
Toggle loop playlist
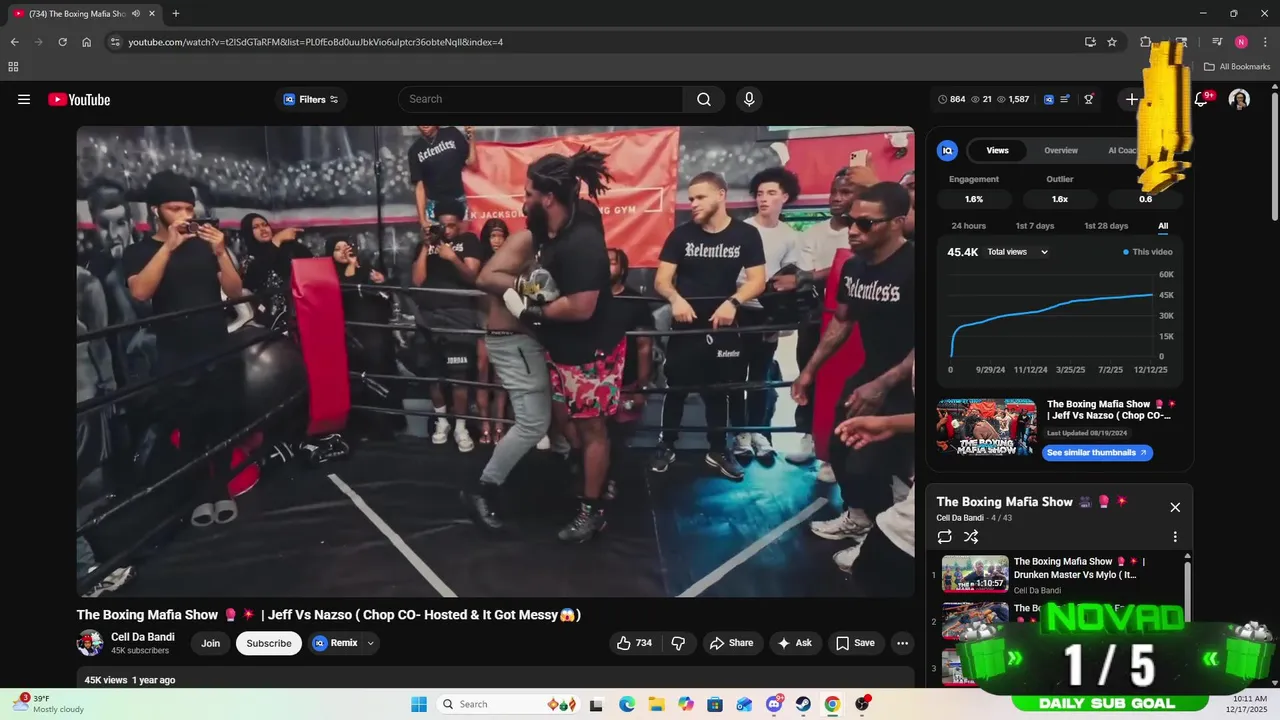point(945,537)
